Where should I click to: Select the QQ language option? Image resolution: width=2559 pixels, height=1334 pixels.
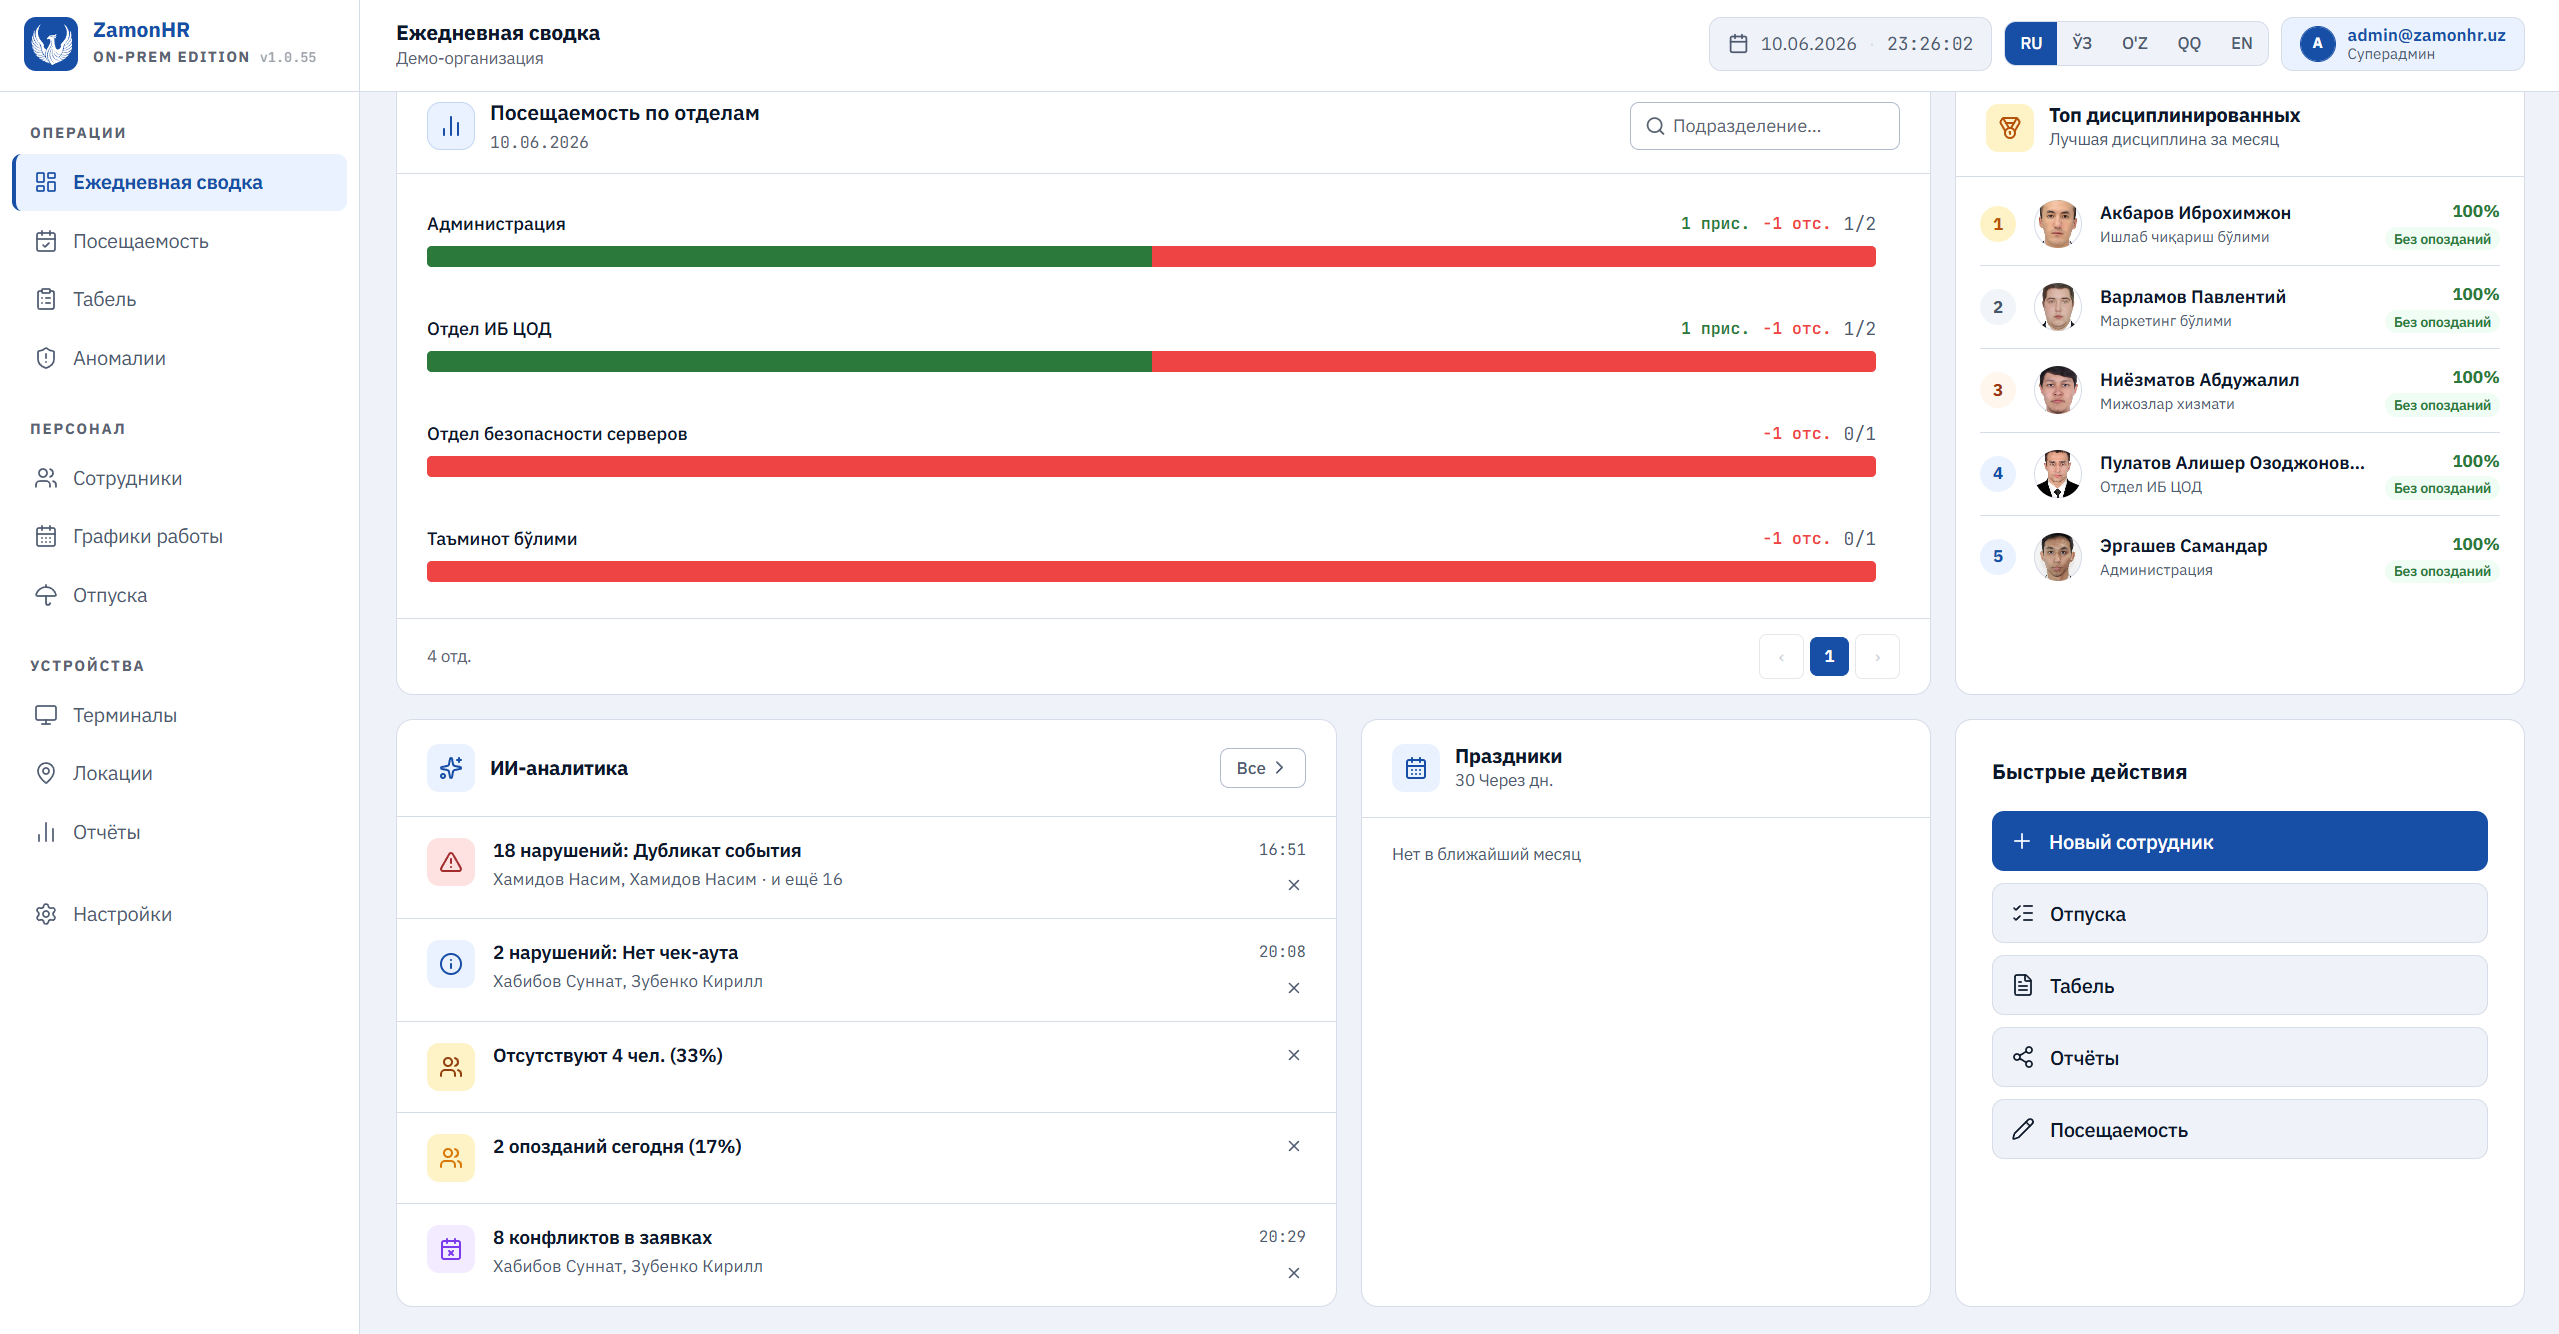2189,44
